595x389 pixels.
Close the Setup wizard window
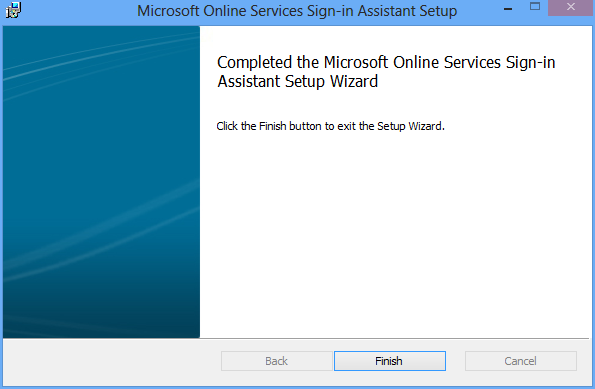pyautogui.click(x=570, y=8)
